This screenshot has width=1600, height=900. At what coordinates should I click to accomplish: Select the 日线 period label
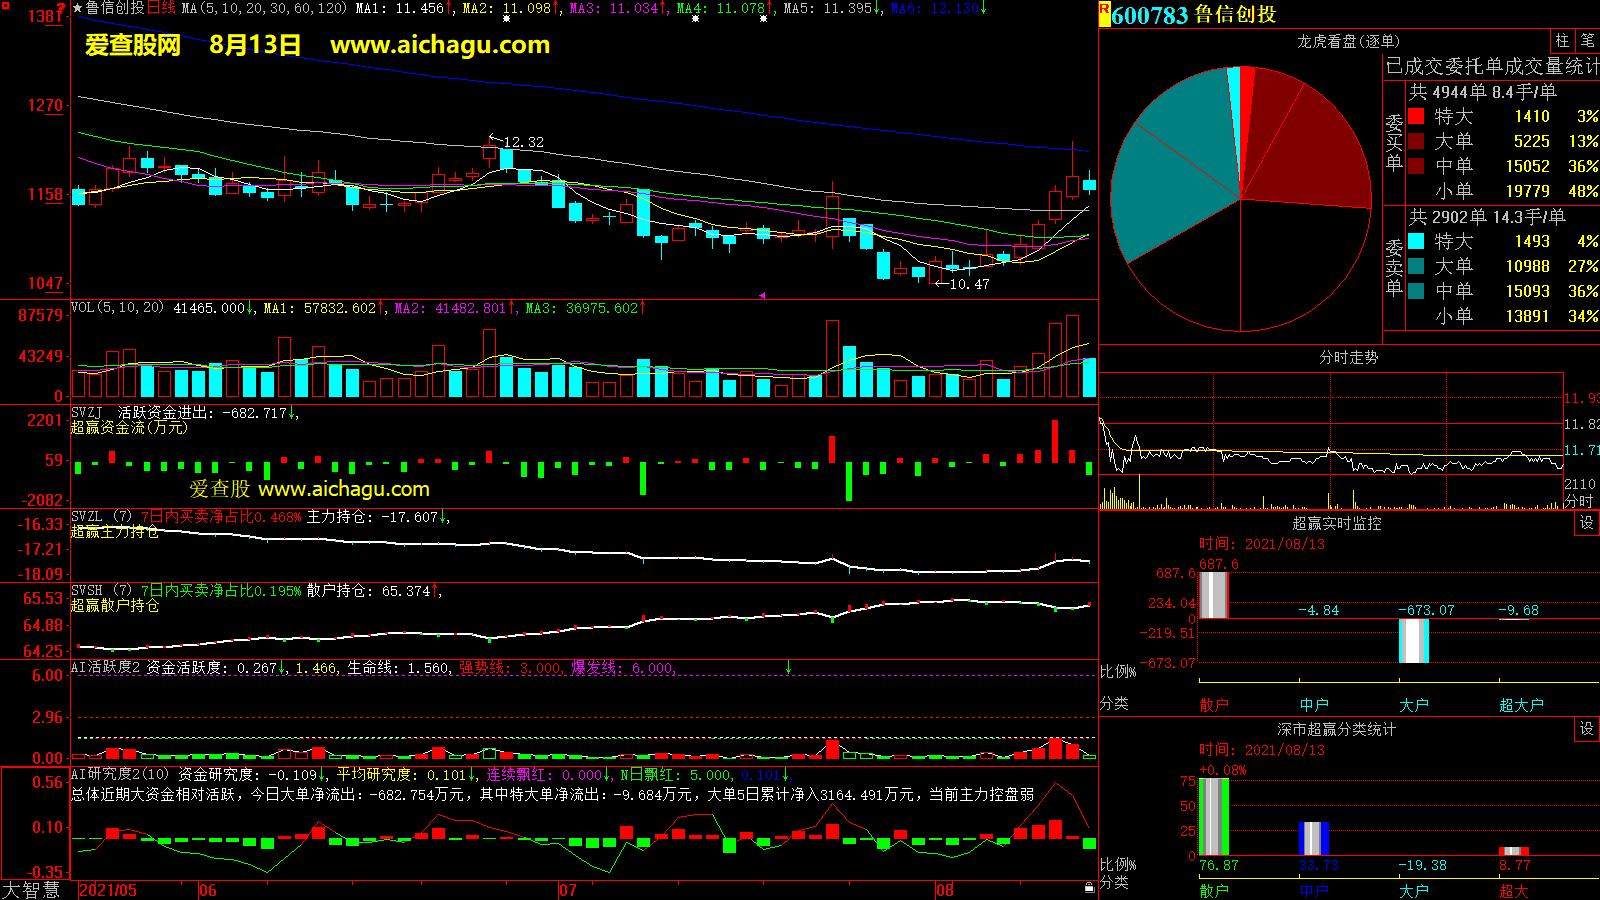[161, 8]
